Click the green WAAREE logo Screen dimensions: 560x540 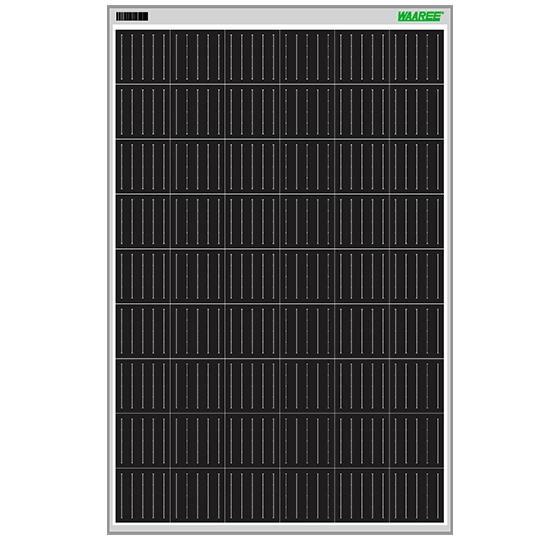[x=421, y=16]
